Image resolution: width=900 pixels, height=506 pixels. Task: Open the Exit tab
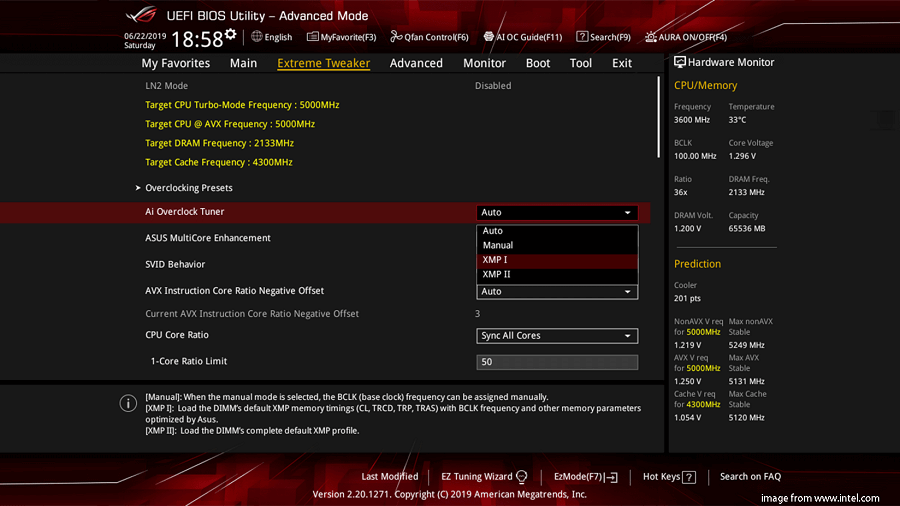tap(622, 63)
